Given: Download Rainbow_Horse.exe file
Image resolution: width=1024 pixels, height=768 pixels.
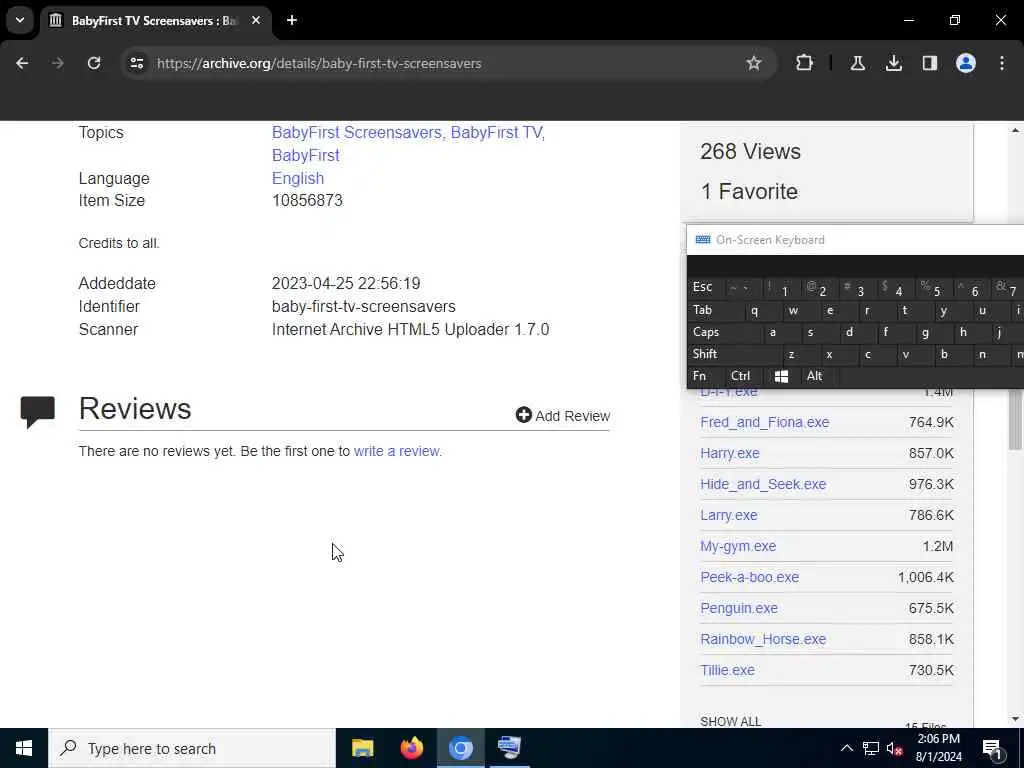Looking at the screenshot, I should 763,639.
